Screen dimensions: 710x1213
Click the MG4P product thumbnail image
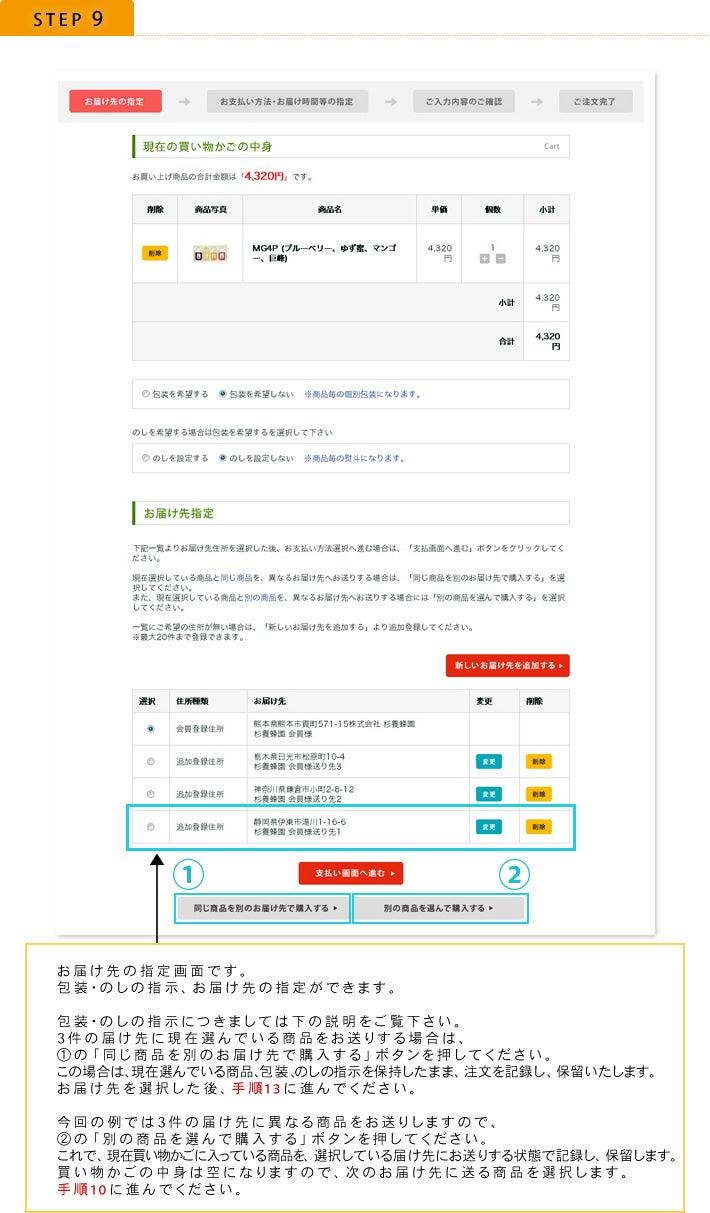coord(210,253)
